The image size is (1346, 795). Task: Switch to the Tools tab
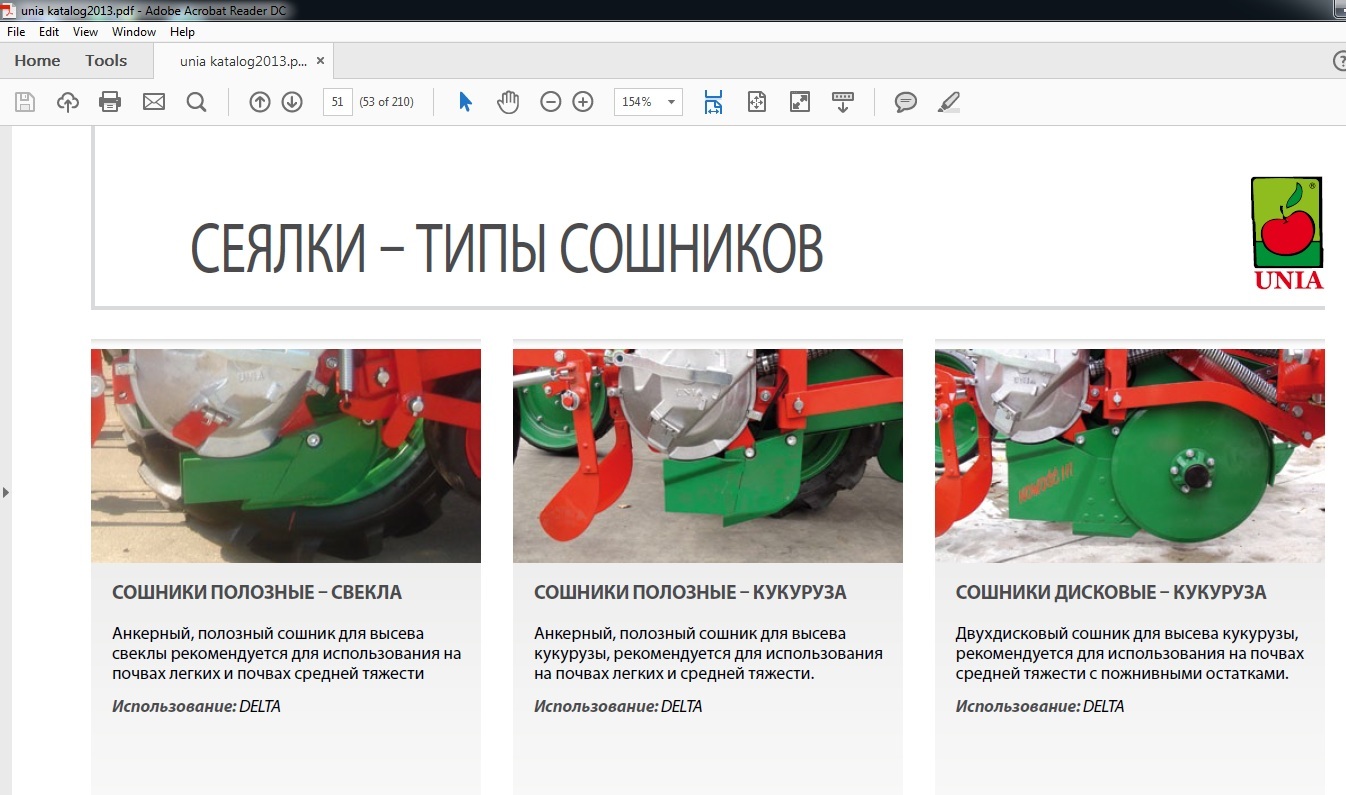106,61
